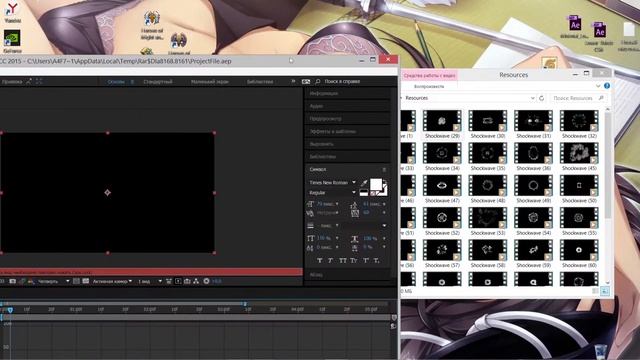Apply Faux Italic text style
640x360 pixels.
tap(331, 260)
